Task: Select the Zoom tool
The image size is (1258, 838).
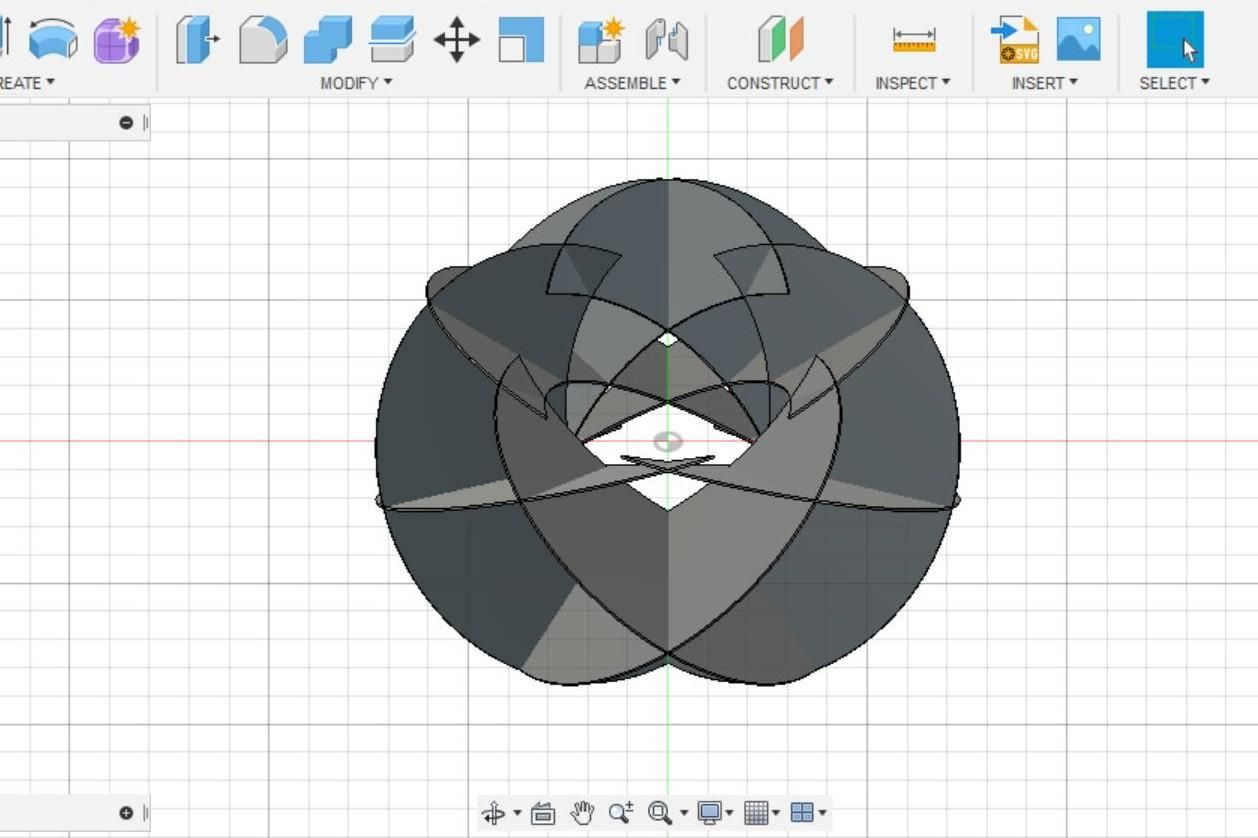Action: (621, 812)
